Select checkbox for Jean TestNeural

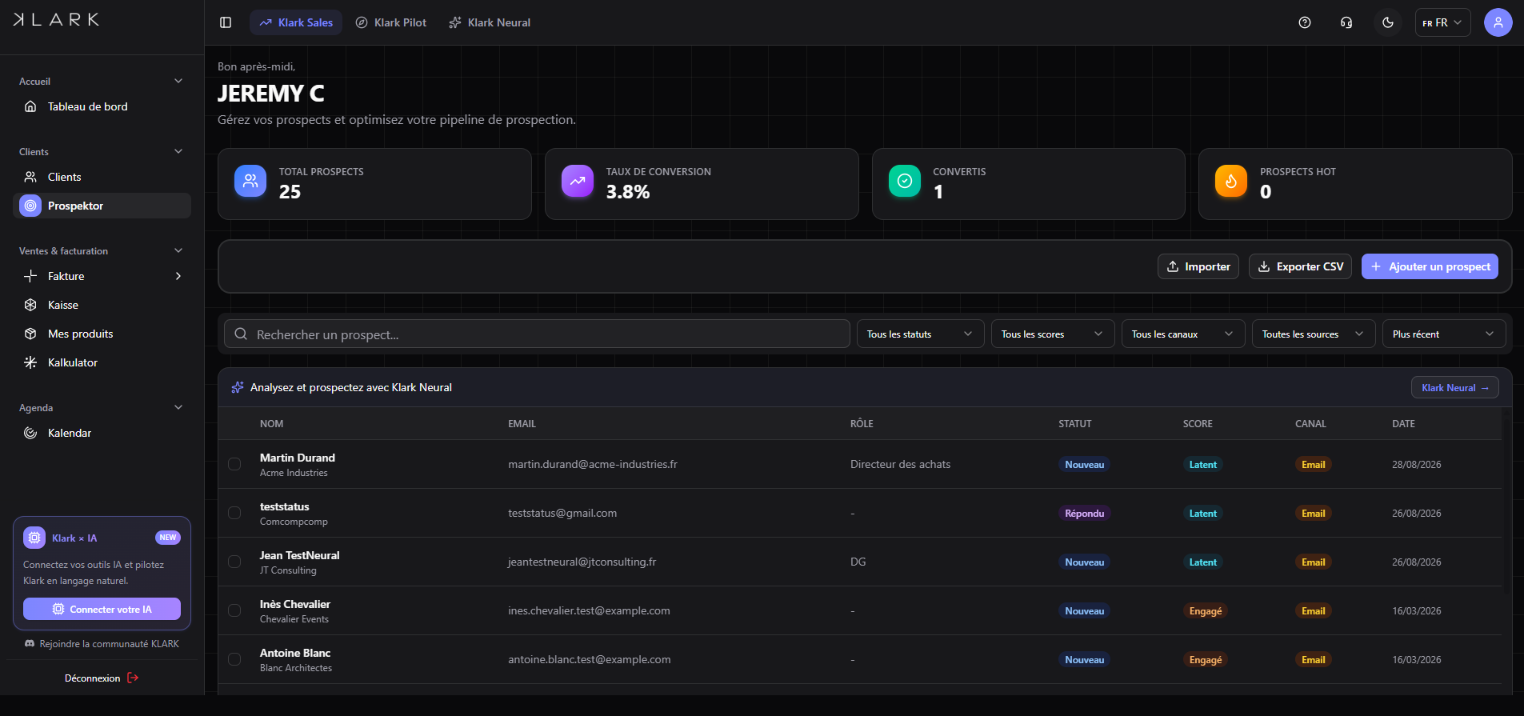(x=234, y=562)
